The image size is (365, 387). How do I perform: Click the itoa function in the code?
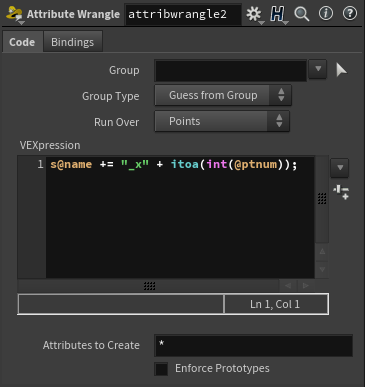pos(184,164)
